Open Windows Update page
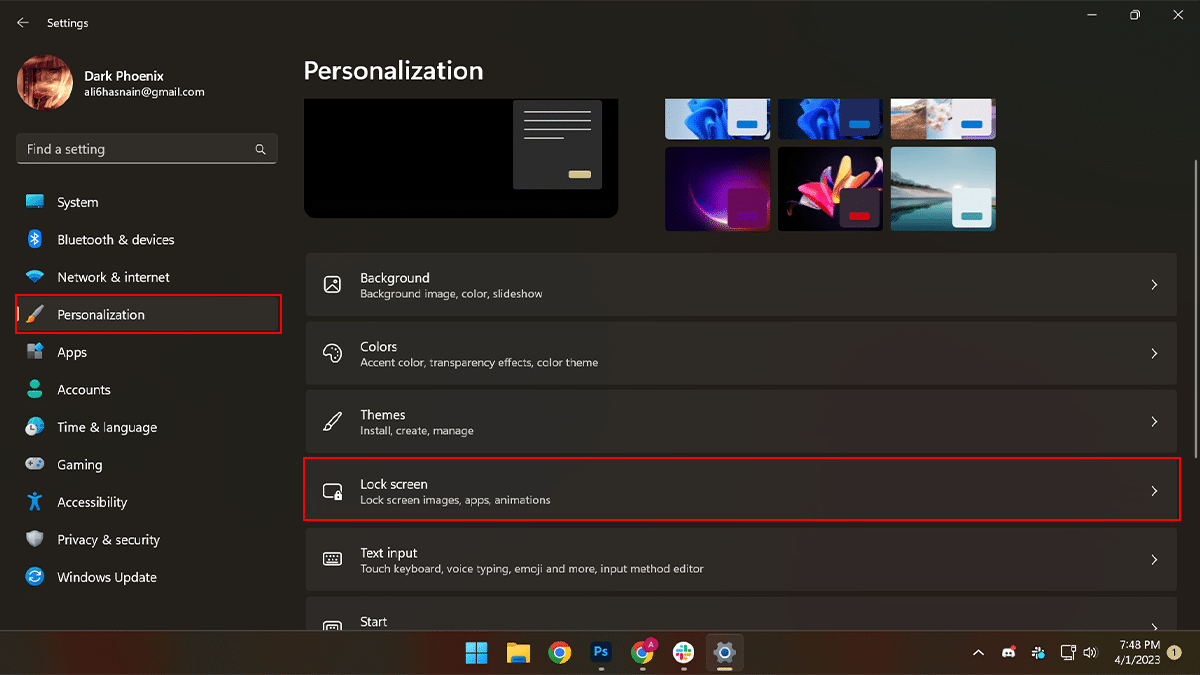The image size is (1200, 675). point(106,577)
